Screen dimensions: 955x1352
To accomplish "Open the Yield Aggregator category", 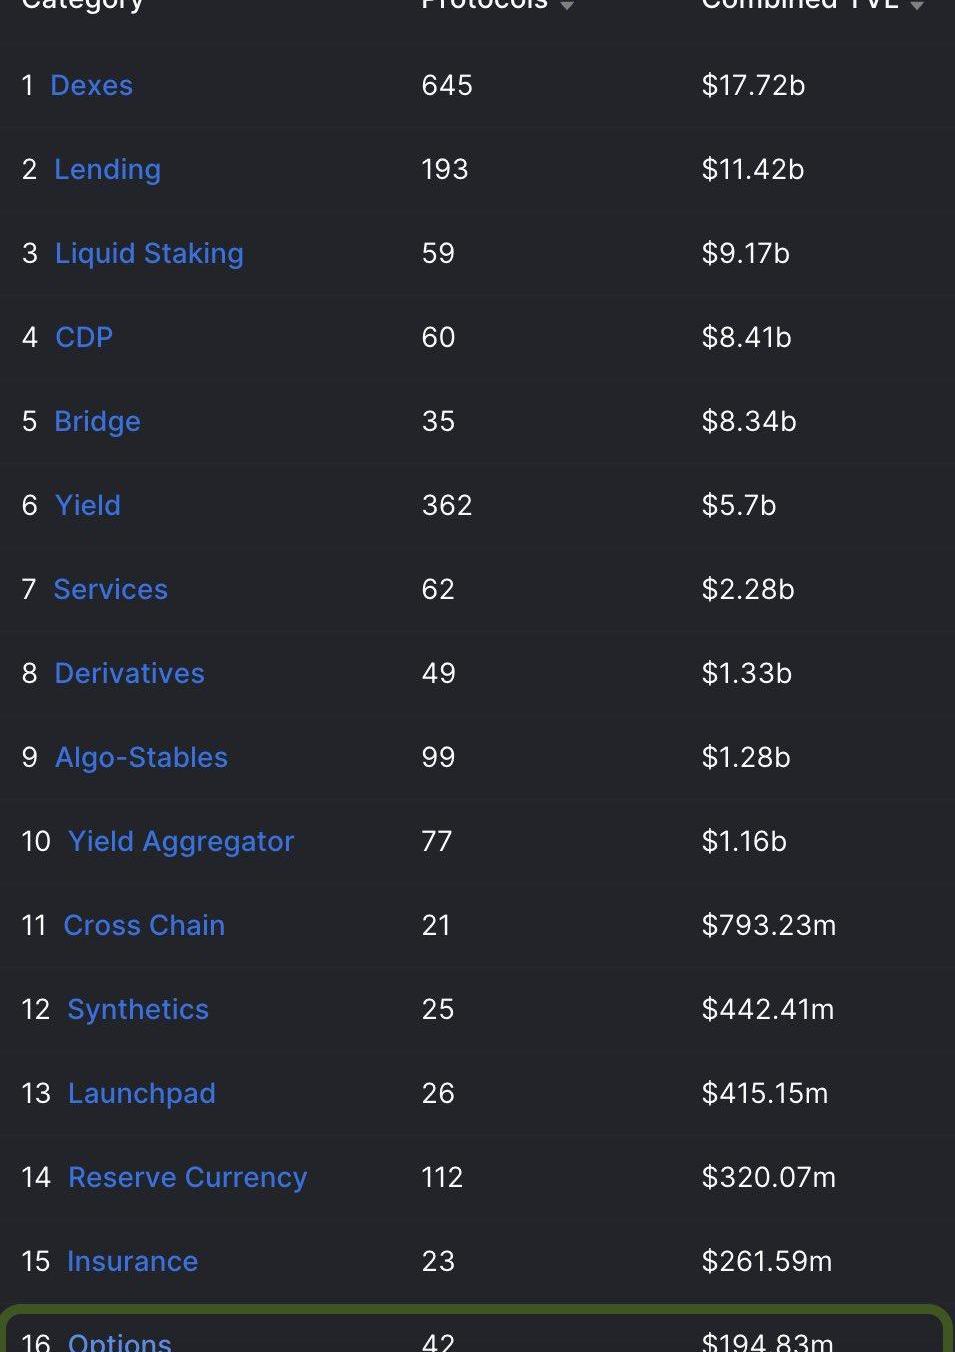I will click(x=181, y=842).
